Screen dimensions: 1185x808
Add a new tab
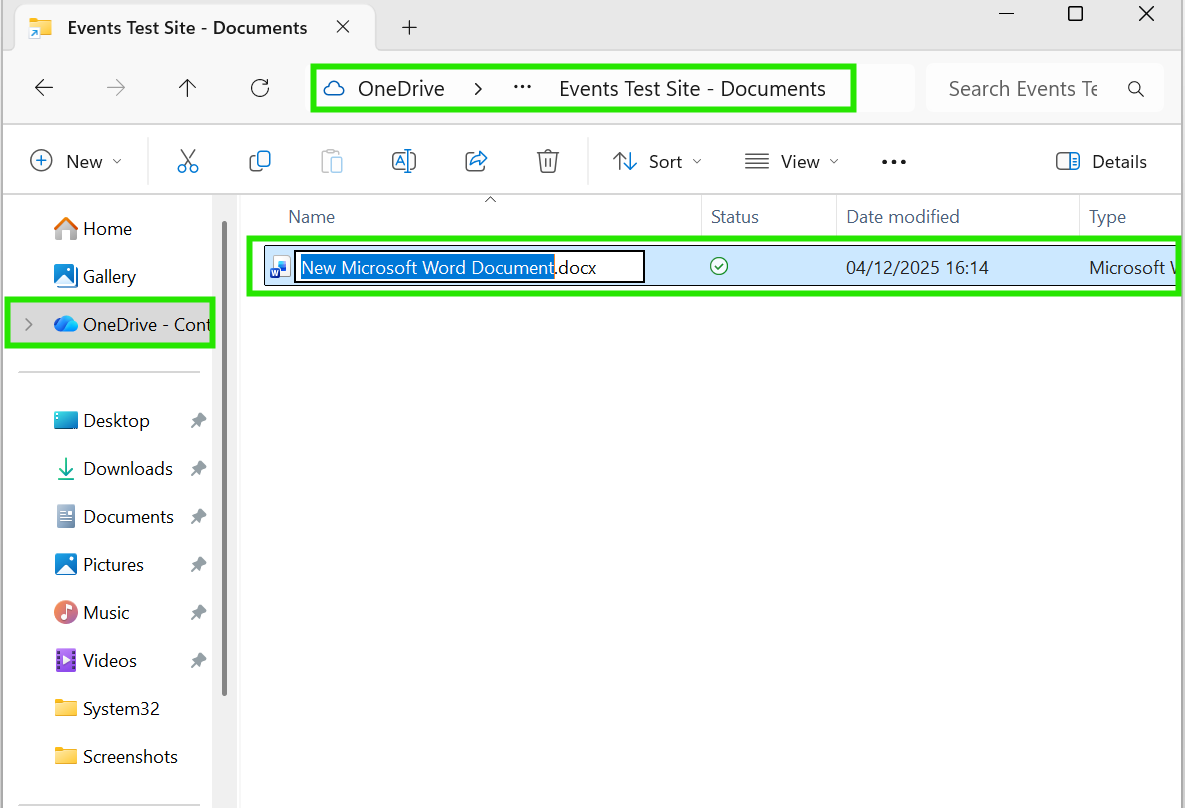(409, 28)
